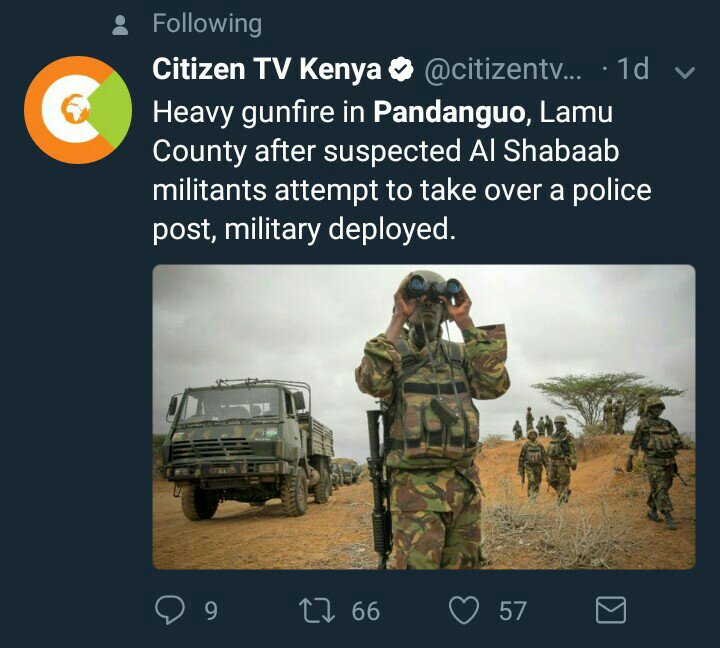720x648 pixels.
Task: Expand tweet options down-chevron
Action: click(685, 72)
